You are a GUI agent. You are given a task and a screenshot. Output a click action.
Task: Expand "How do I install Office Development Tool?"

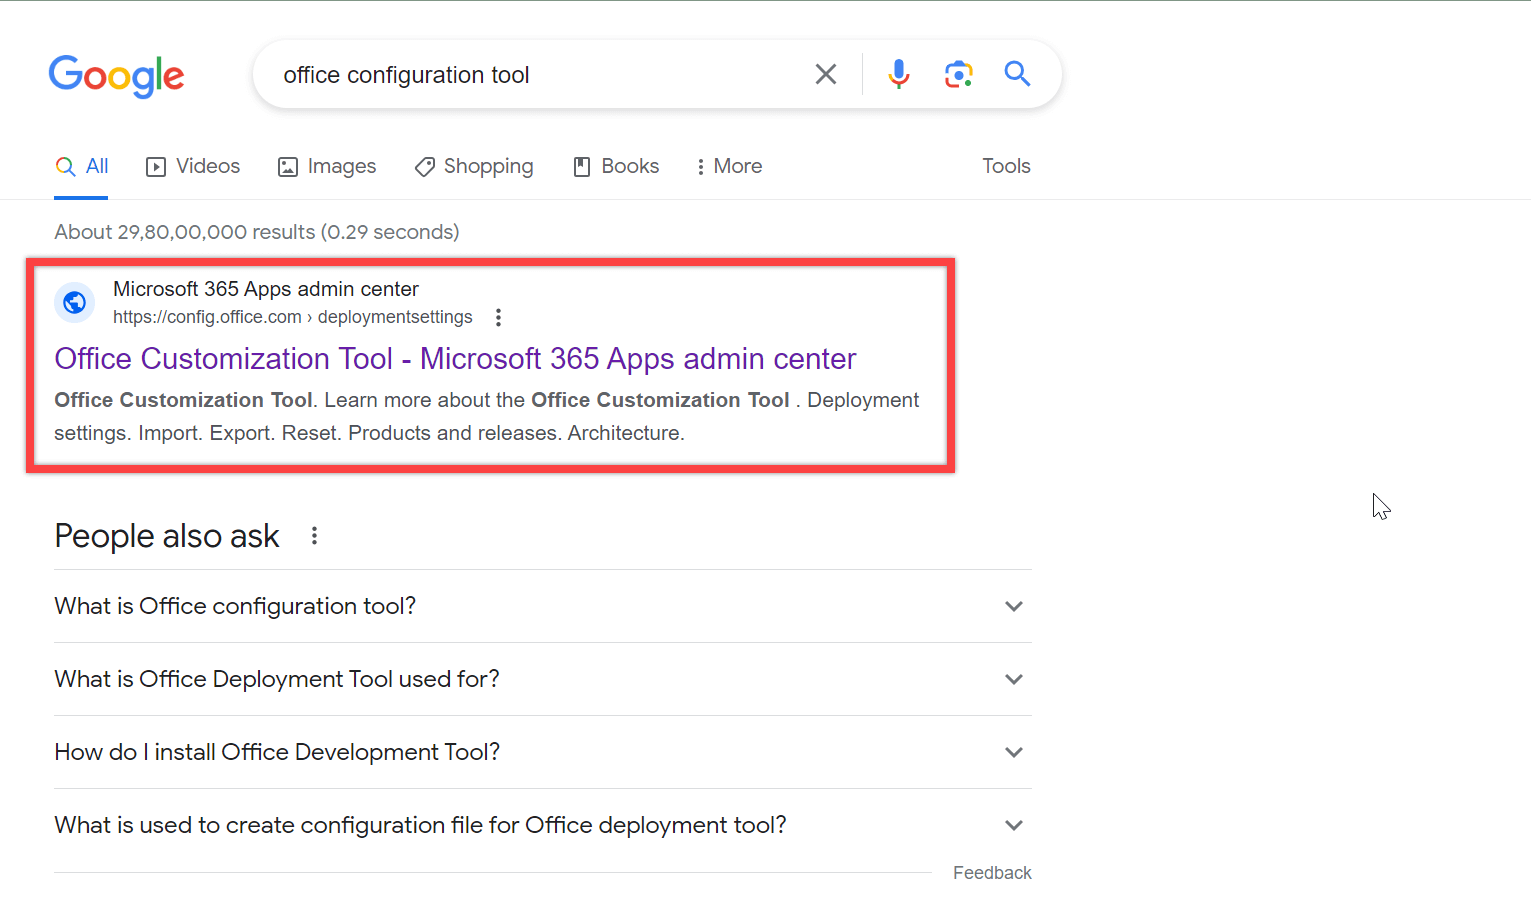click(x=543, y=752)
